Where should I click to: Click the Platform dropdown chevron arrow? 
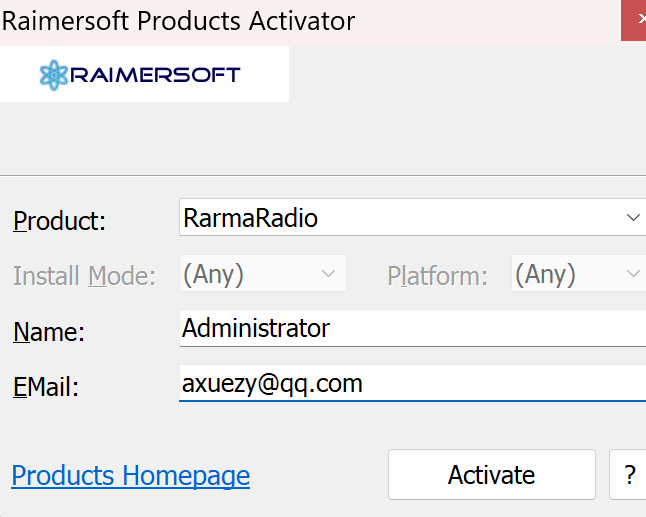coord(632,274)
